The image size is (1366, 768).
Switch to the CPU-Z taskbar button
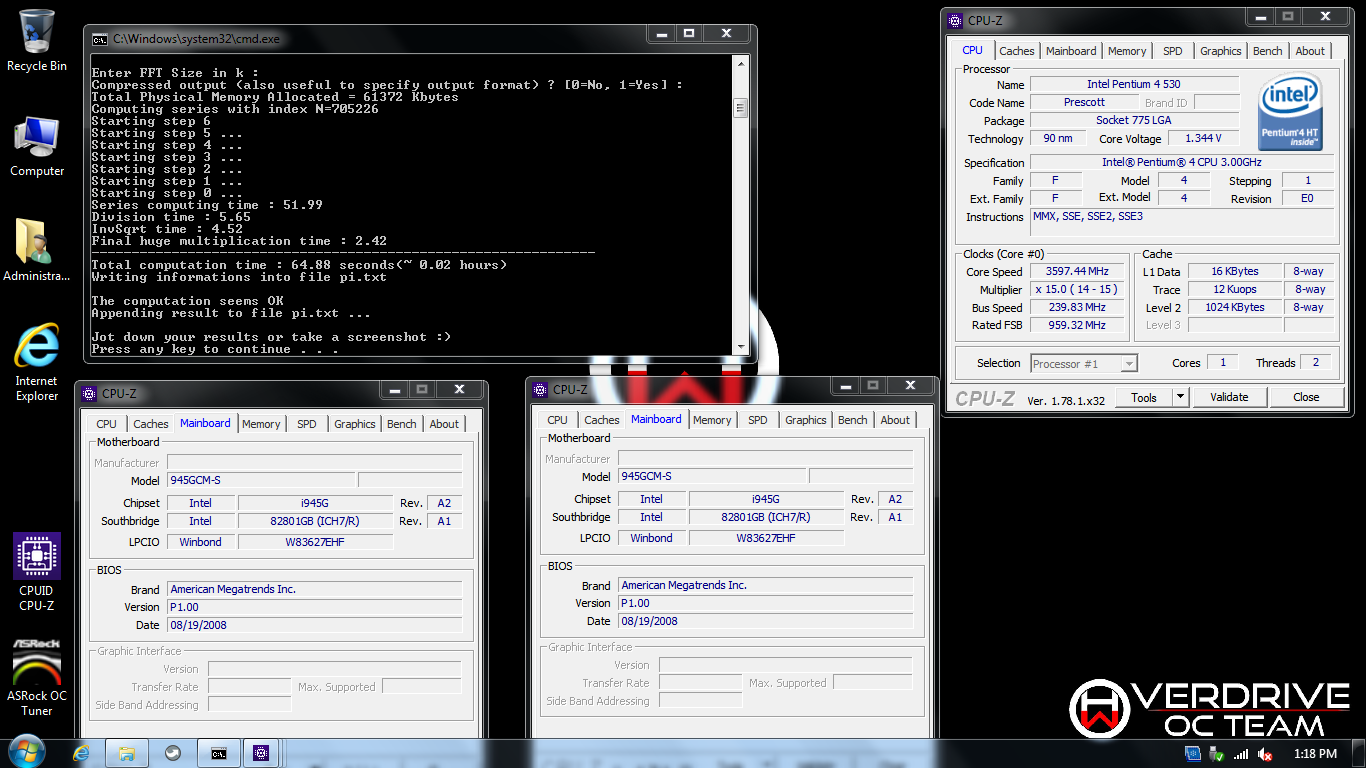coord(262,753)
